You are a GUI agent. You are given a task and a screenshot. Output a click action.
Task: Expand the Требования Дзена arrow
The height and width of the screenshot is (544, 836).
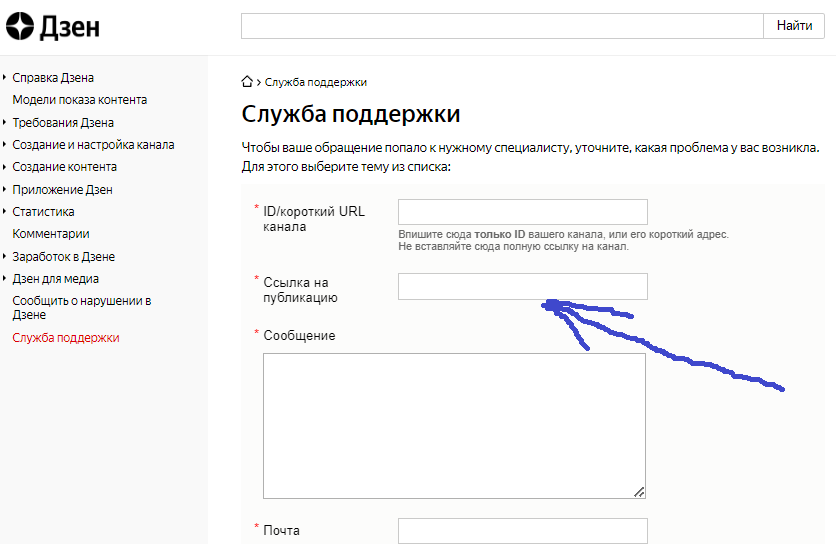point(4,122)
